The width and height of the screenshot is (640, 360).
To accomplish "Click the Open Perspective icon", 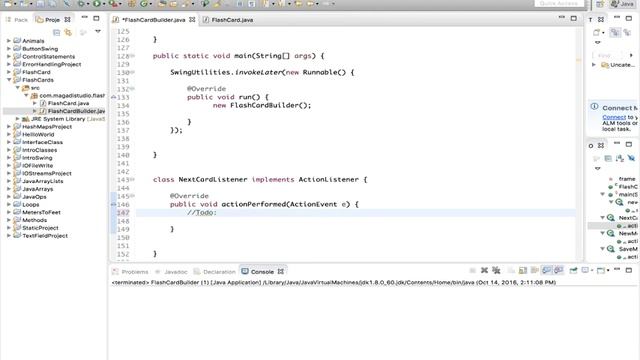I will [600, 4].
